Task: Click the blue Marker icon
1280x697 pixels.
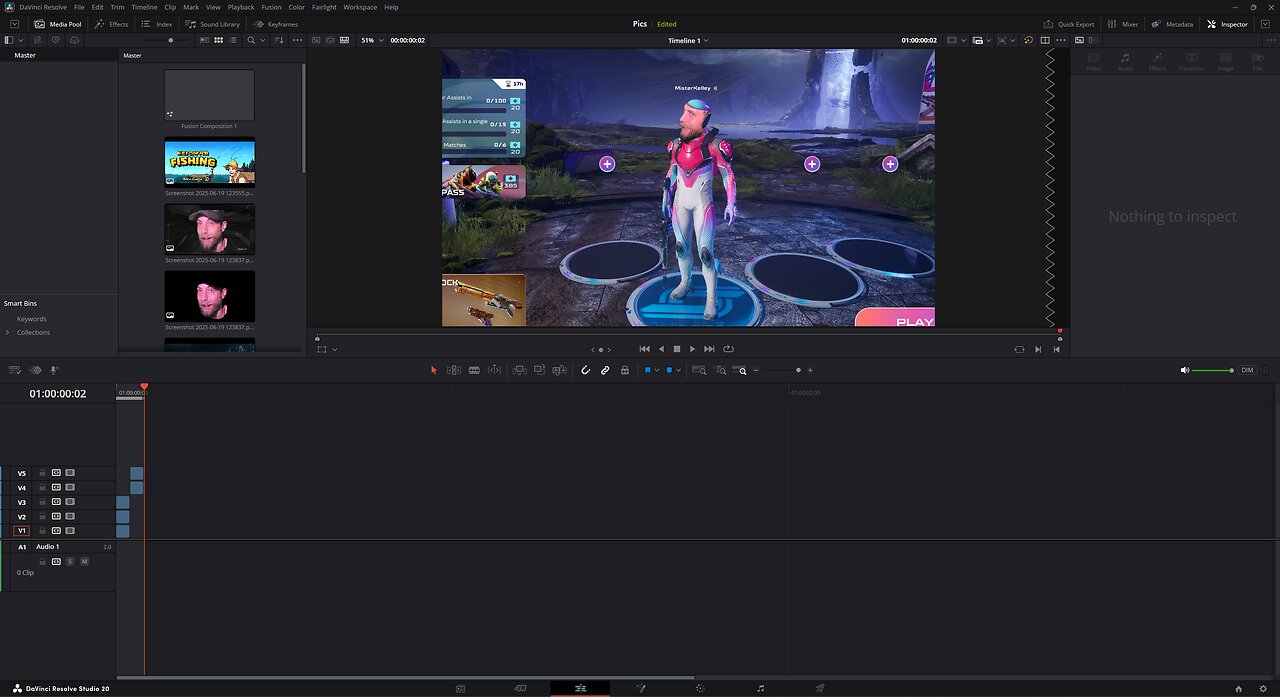Action: click(669, 370)
